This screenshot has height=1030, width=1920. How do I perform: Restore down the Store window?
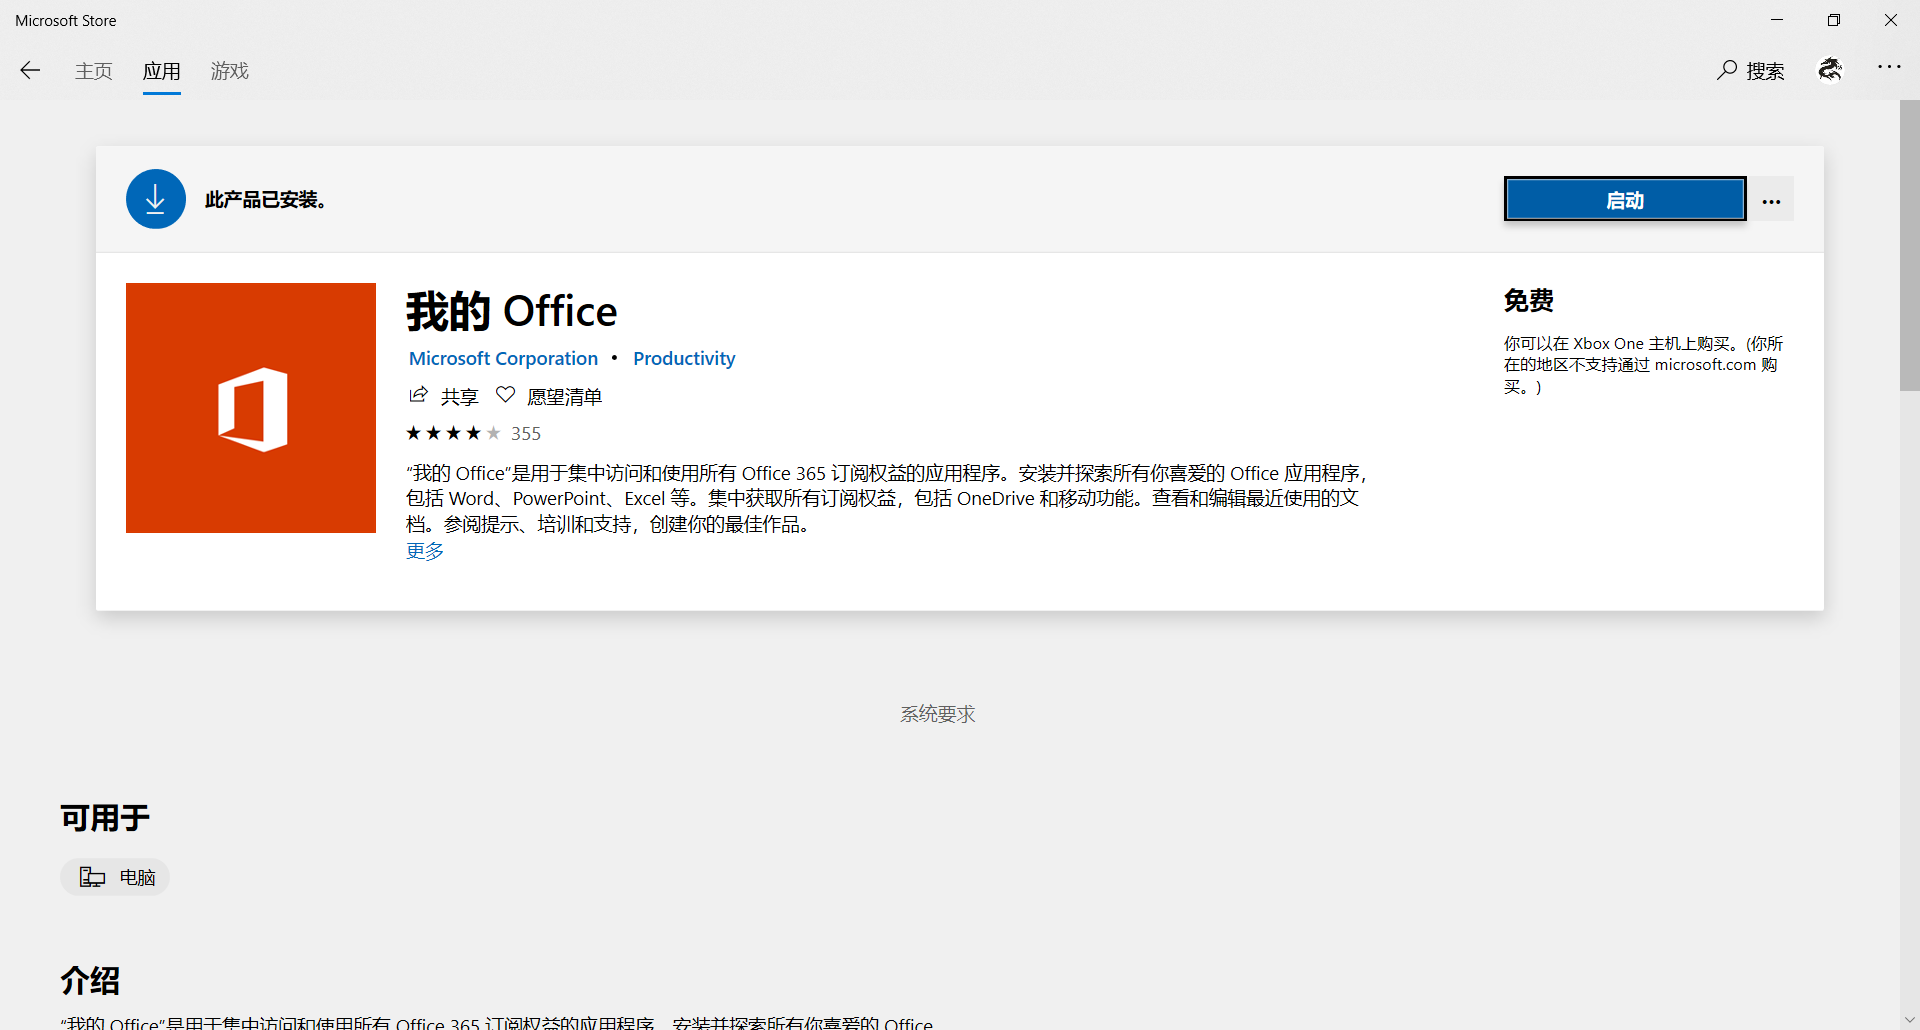1834,20
